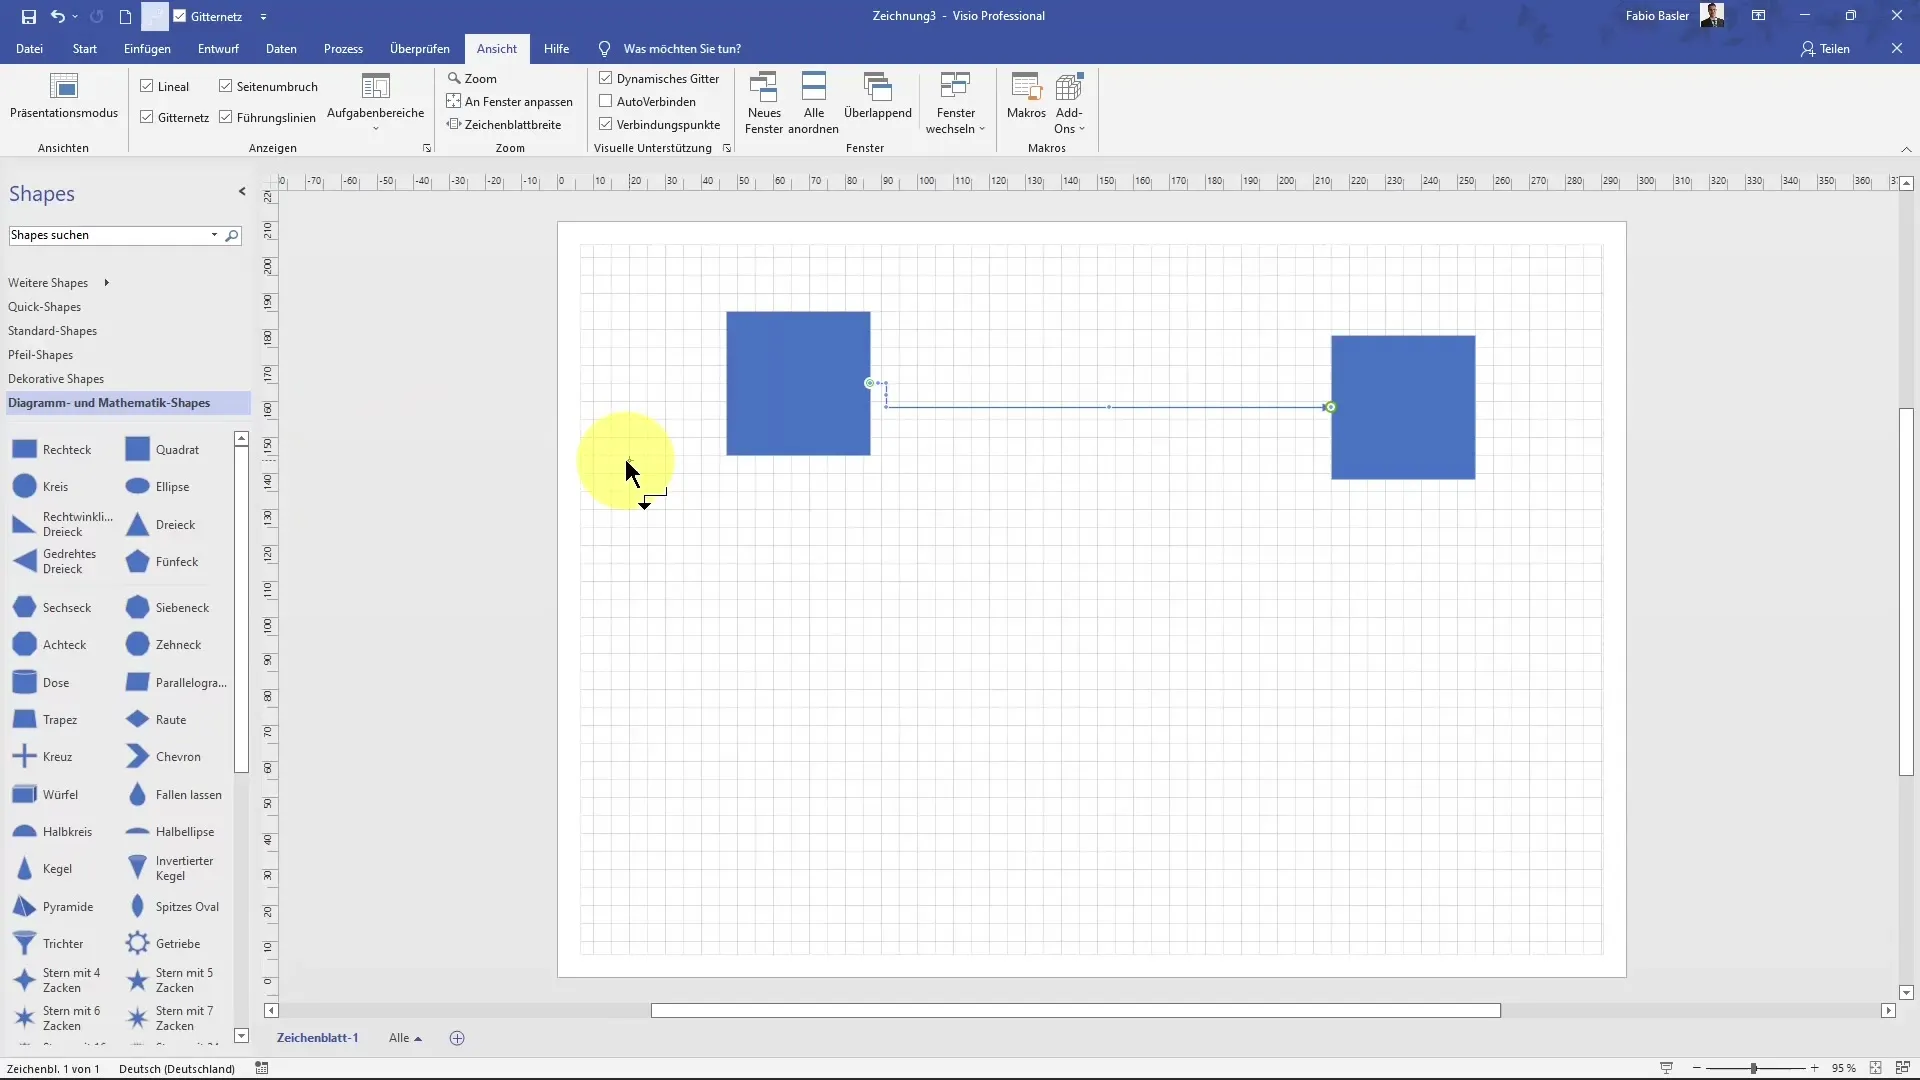Click the zoom slider handle
Screen dimensions: 1920x1080
click(1753, 1068)
